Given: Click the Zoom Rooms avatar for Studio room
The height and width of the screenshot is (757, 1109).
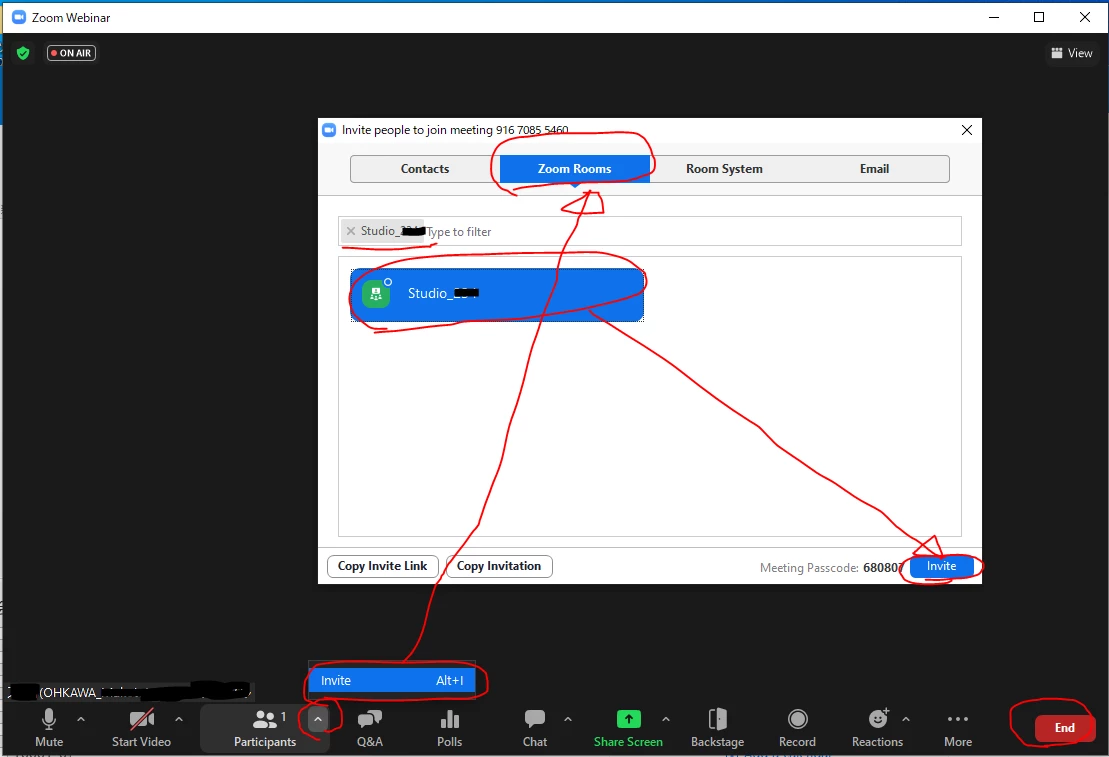Looking at the screenshot, I should (376, 294).
